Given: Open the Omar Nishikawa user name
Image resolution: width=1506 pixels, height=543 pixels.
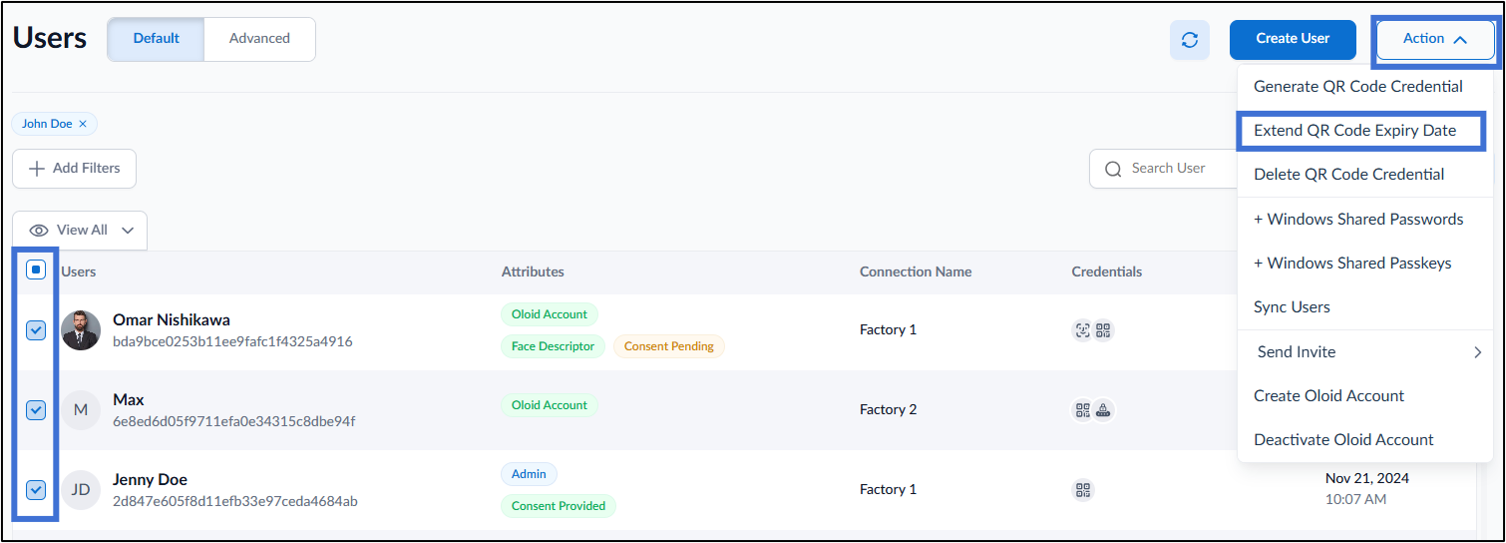Looking at the screenshot, I should (x=171, y=320).
